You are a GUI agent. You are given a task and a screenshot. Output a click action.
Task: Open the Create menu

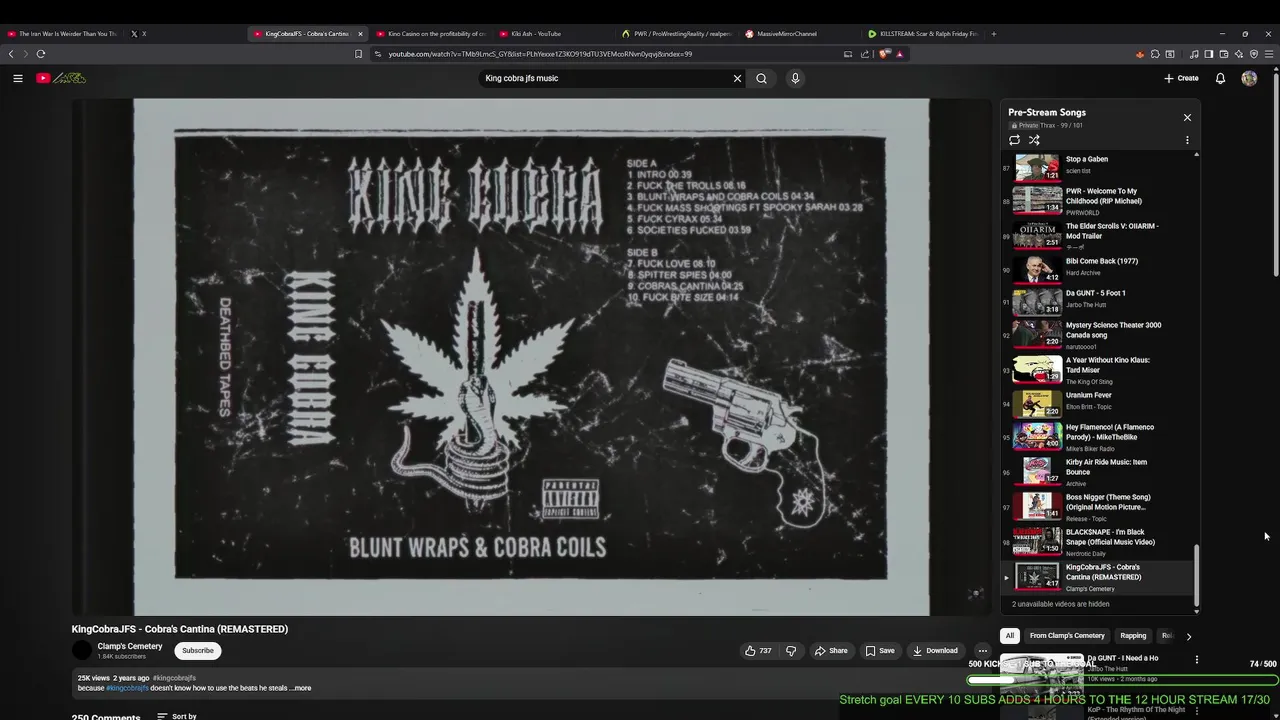coord(1181,78)
